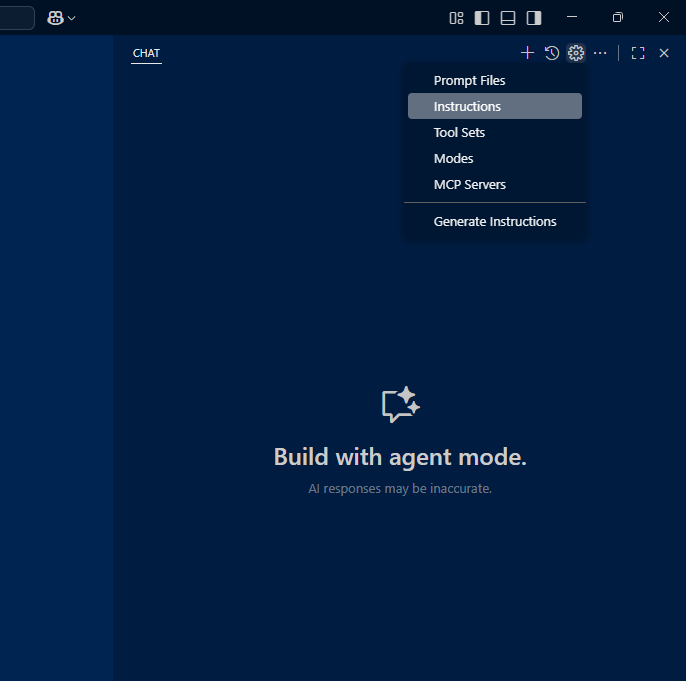Click Modes in the dropdown menu
This screenshot has width=686, height=681.
453,158
